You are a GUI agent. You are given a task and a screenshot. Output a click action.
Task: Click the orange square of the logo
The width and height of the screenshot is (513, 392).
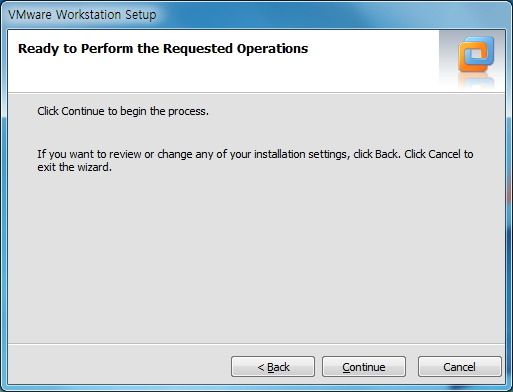[x=469, y=60]
